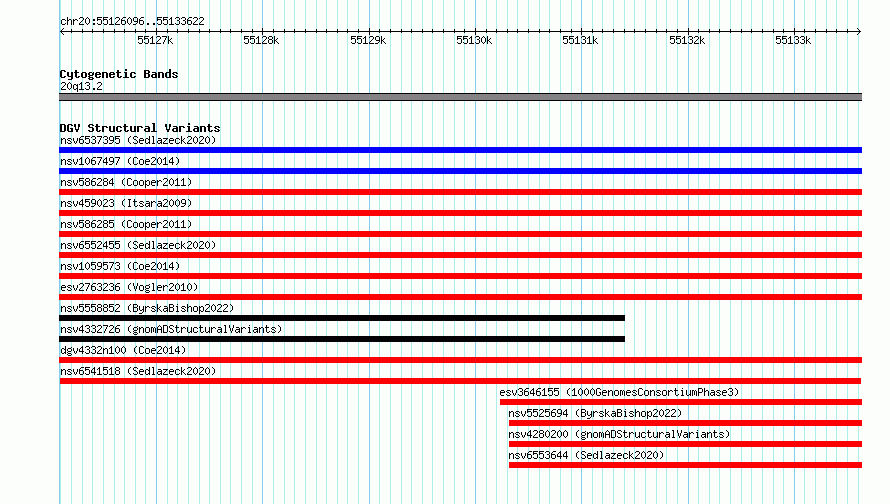Open the nsv586284 (Cooper2011) variant label
The image size is (890, 504).
pos(126,182)
